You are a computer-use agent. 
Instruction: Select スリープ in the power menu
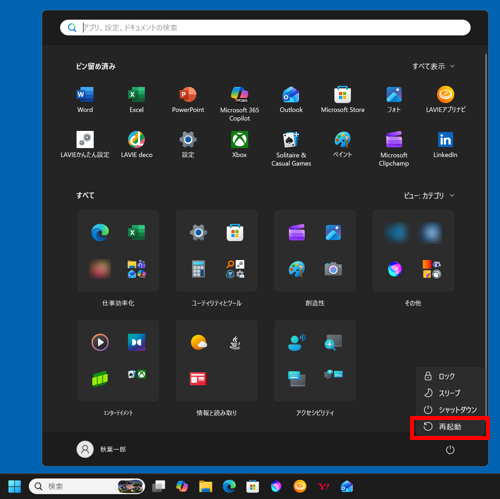[450, 393]
